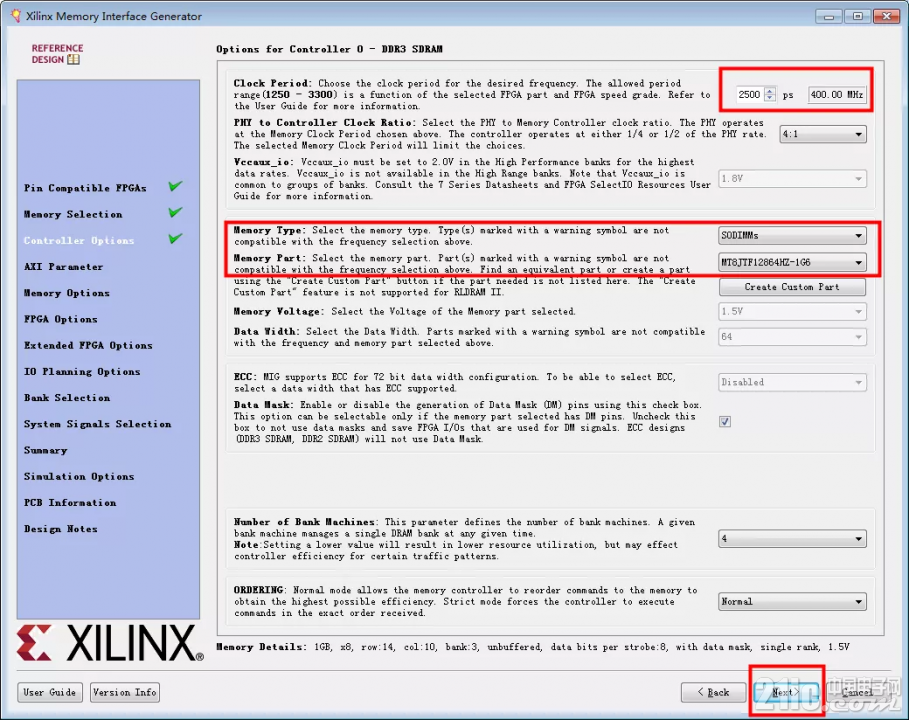Click the User Guide button

pyautogui.click(x=50, y=692)
